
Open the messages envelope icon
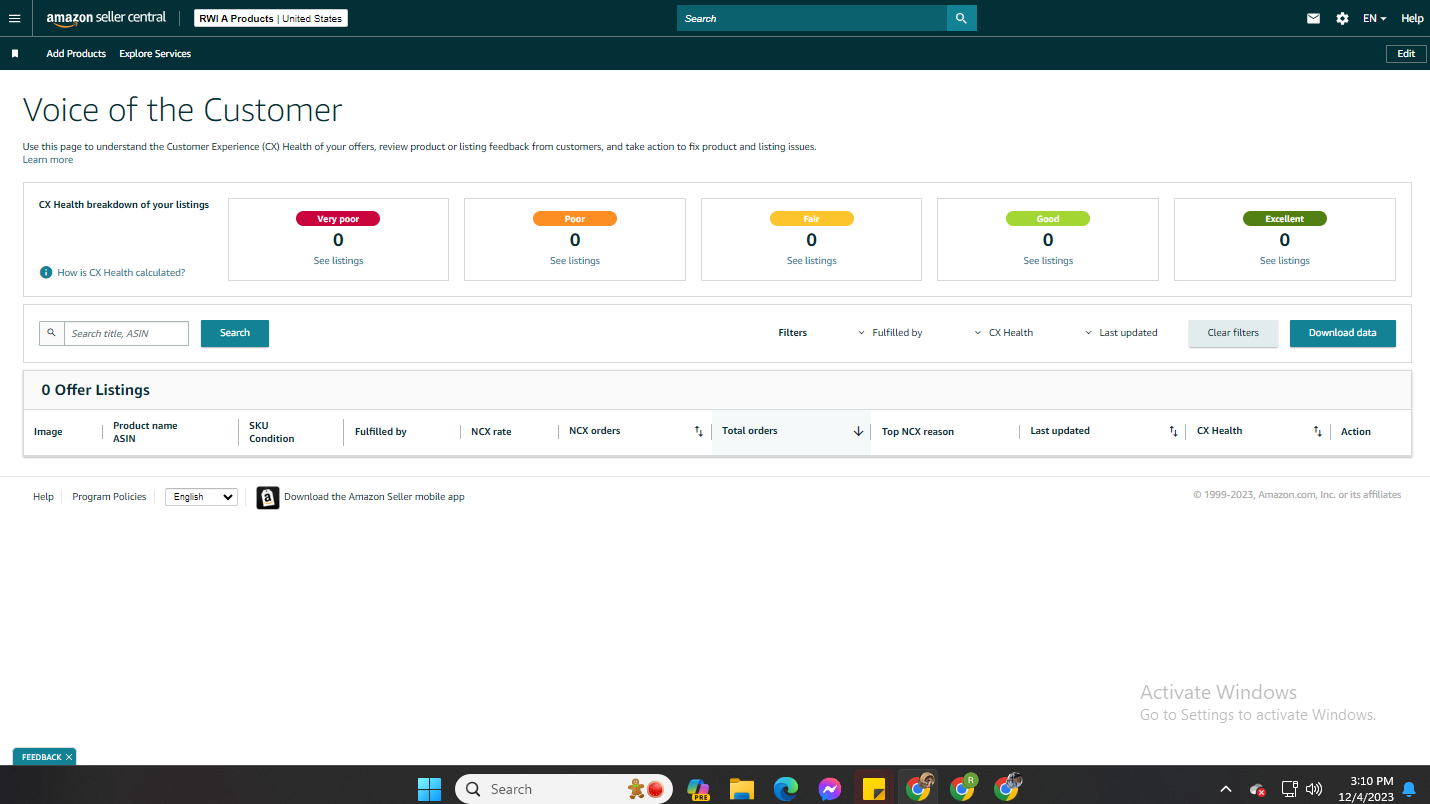click(x=1313, y=18)
